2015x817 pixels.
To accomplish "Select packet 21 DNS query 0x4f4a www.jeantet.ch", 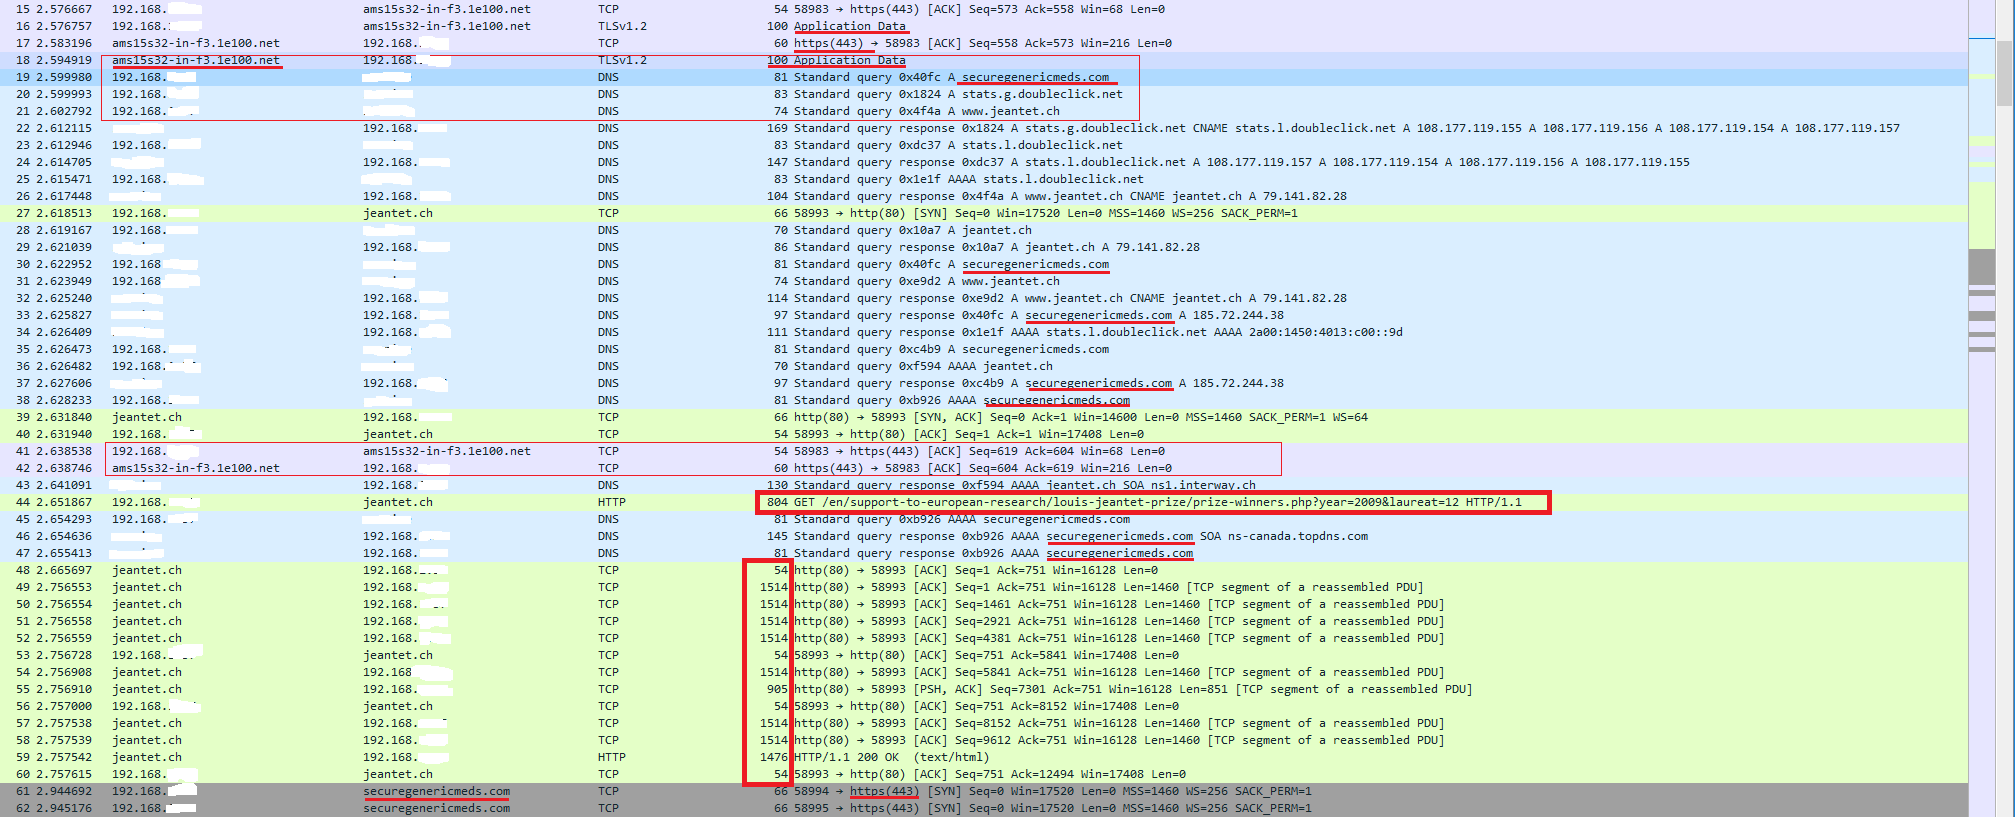I will point(984,111).
